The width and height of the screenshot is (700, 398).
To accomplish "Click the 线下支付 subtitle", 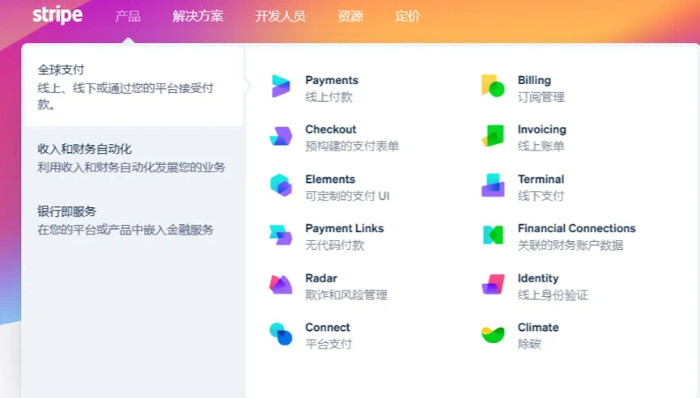I will [x=542, y=196].
